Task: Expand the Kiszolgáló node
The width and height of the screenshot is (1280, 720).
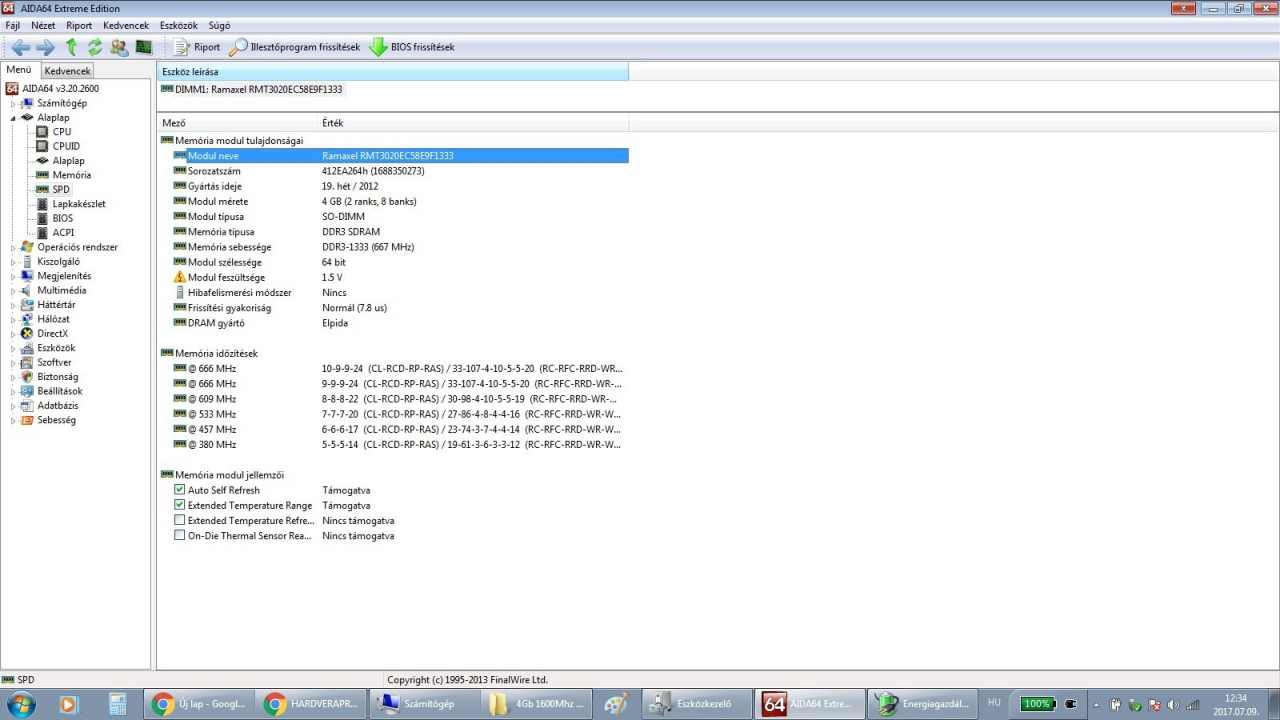Action: pos(13,262)
